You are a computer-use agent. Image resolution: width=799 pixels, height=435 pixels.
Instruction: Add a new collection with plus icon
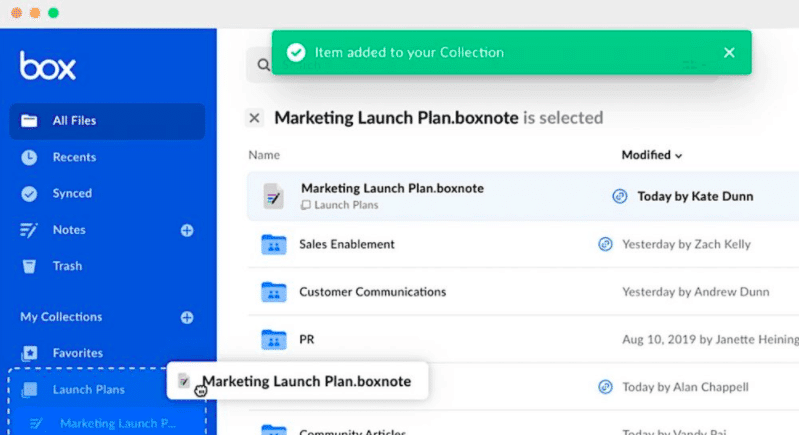pos(187,317)
